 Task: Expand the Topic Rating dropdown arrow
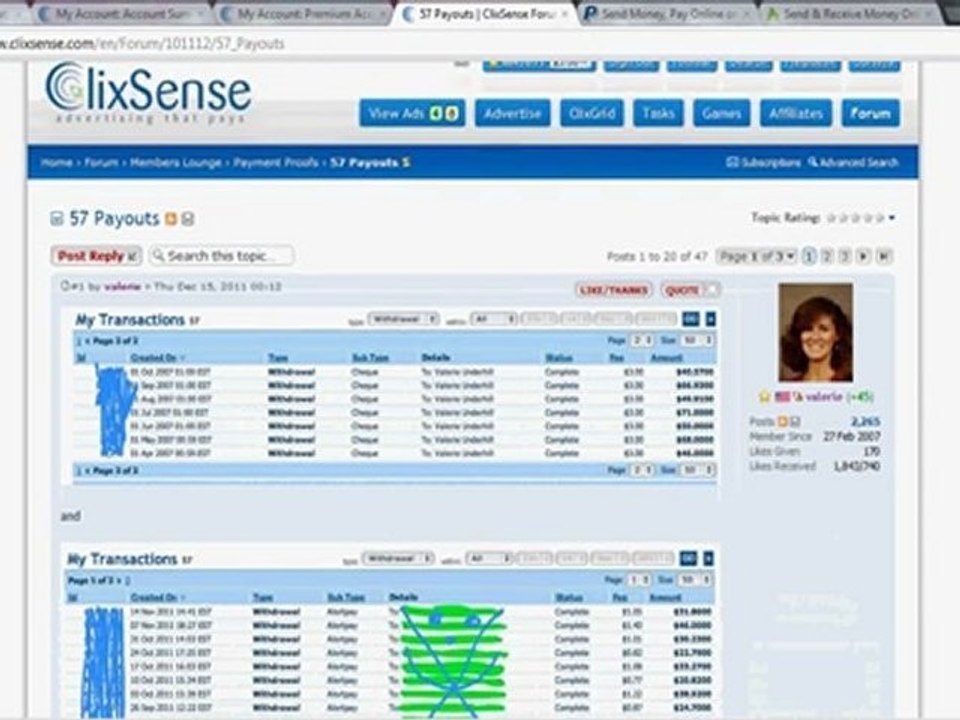pyautogui.click(x=891, y=218)
